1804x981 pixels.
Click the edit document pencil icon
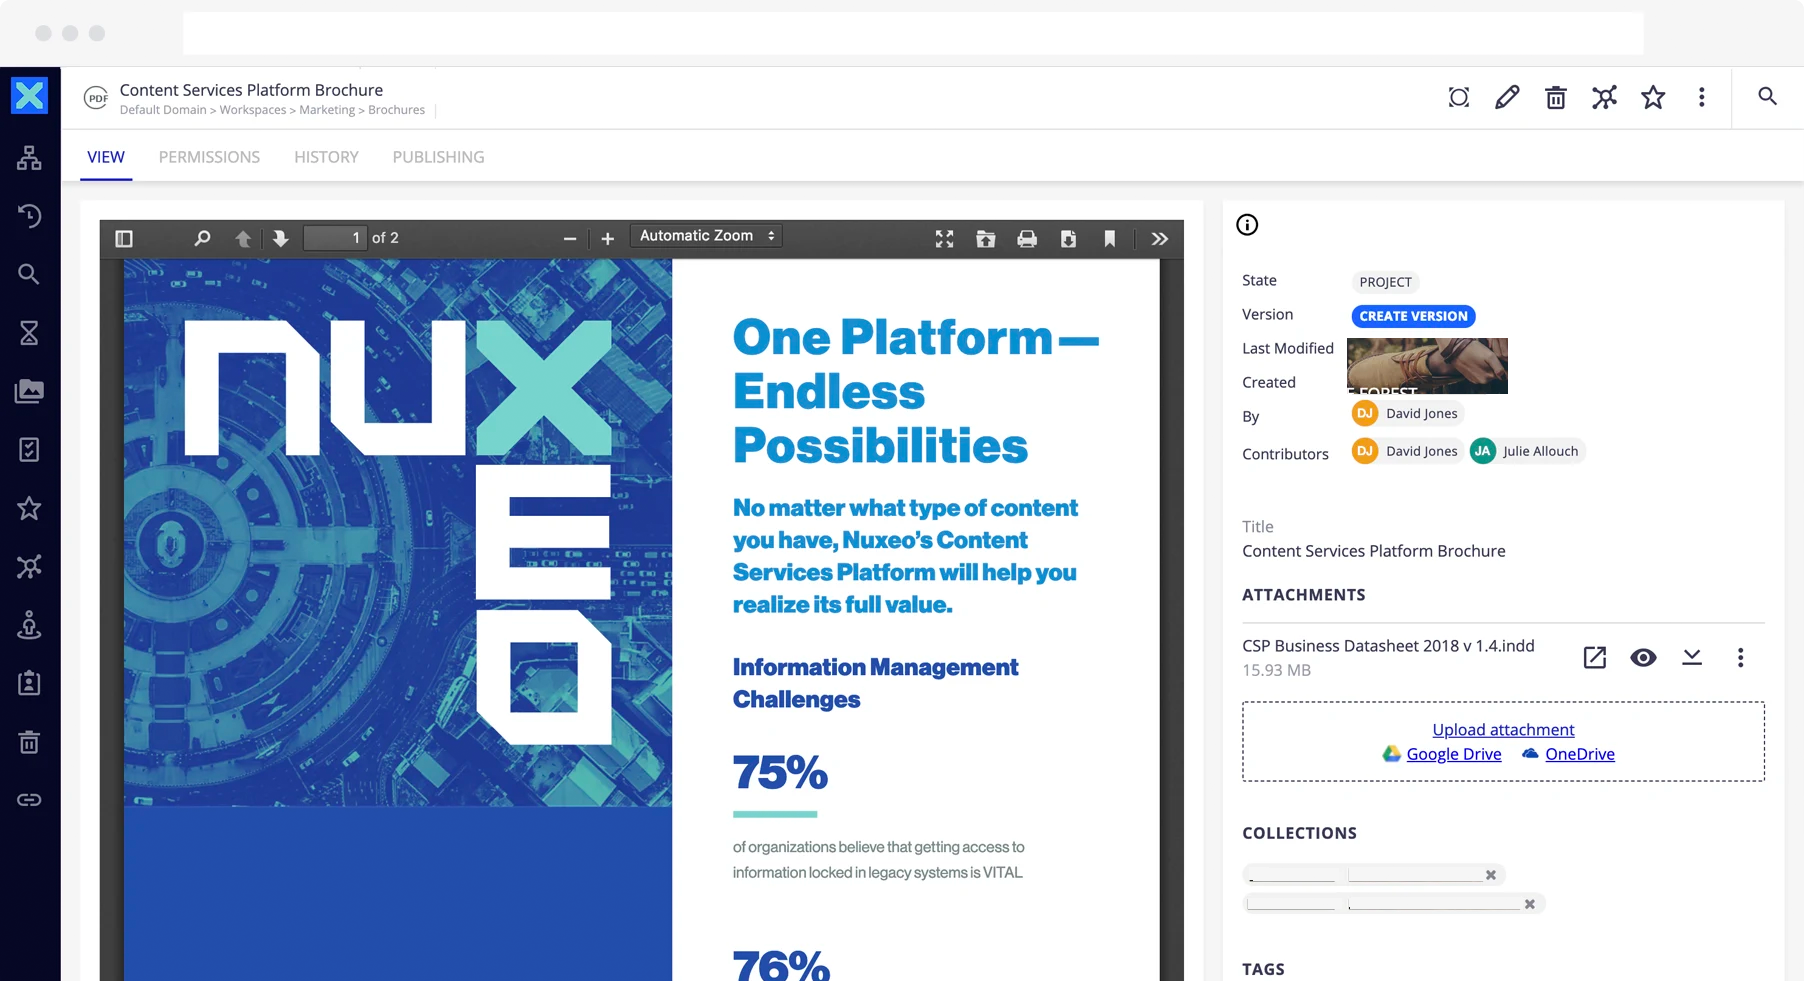click(x=1507, y=97)
